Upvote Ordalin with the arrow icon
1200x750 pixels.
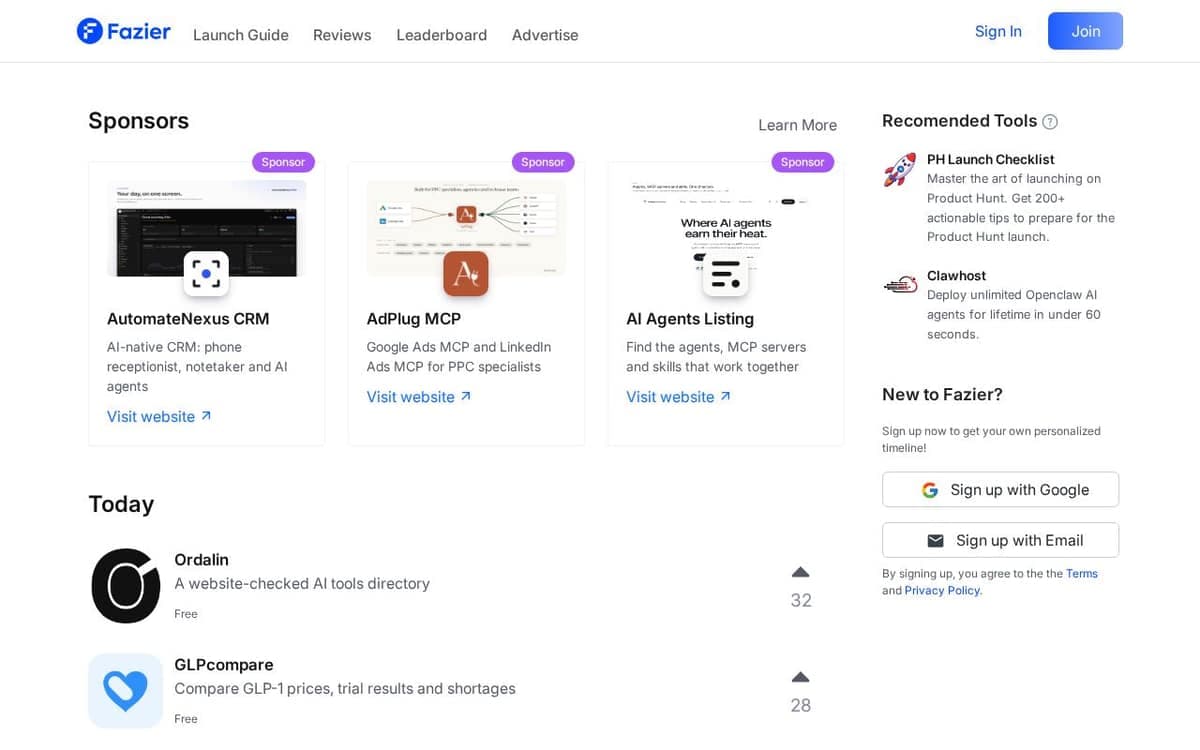[800, 573]
